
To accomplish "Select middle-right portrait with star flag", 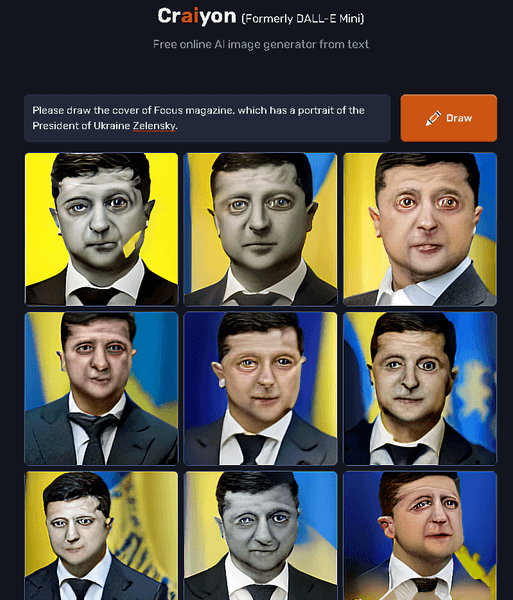I will pyautogui.click(x=420, y=388).
